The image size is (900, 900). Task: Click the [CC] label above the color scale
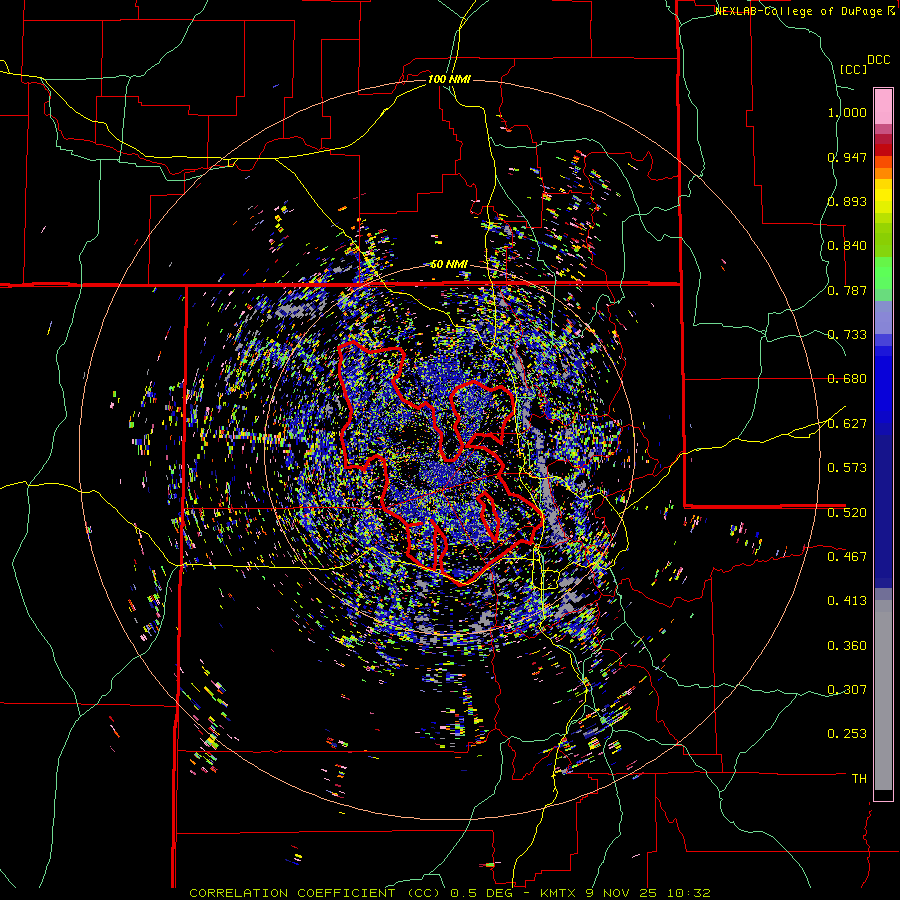(853, 69)
